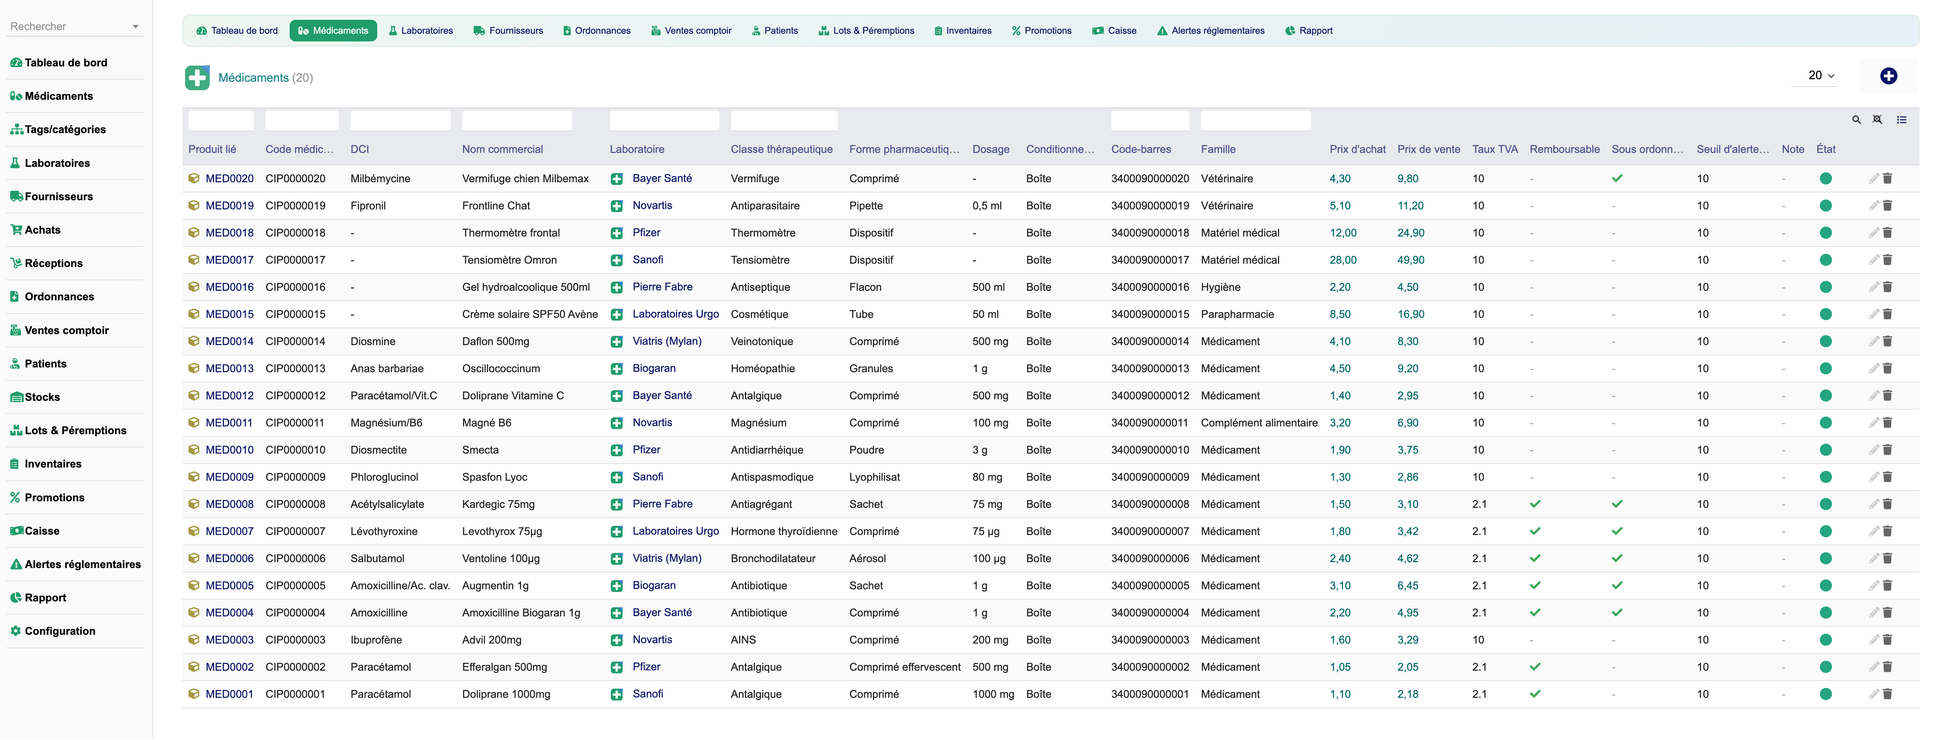
Task: Click price 49,90 in Tensiomètre Omron row
Action: tap(1410, 260)
